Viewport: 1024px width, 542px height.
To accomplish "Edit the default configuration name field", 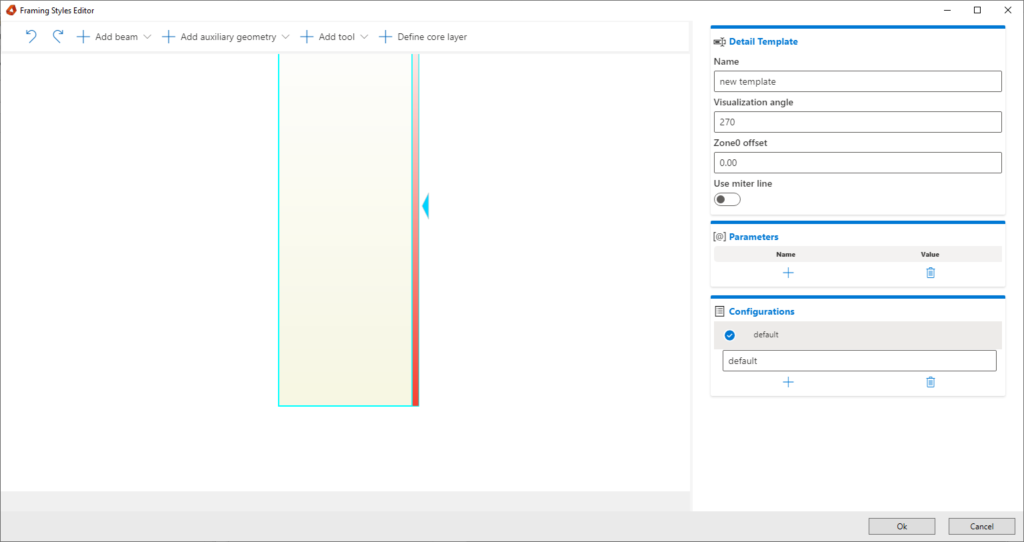I will tap(859, 361).
